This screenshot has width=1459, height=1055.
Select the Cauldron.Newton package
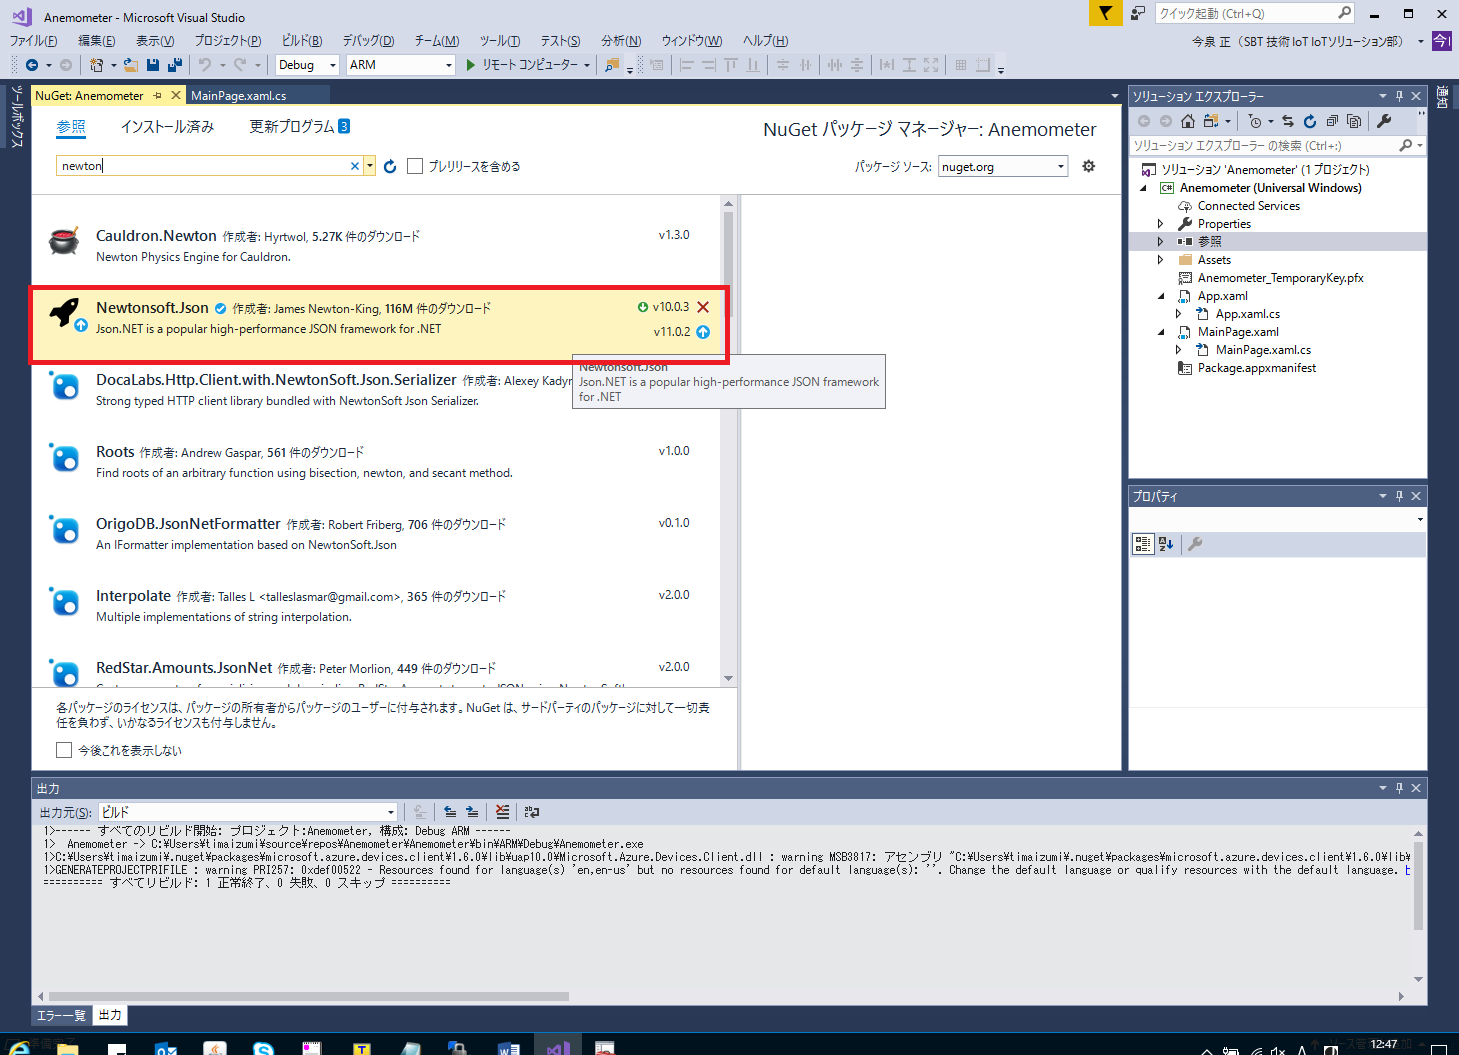click(x=375, y=245)
